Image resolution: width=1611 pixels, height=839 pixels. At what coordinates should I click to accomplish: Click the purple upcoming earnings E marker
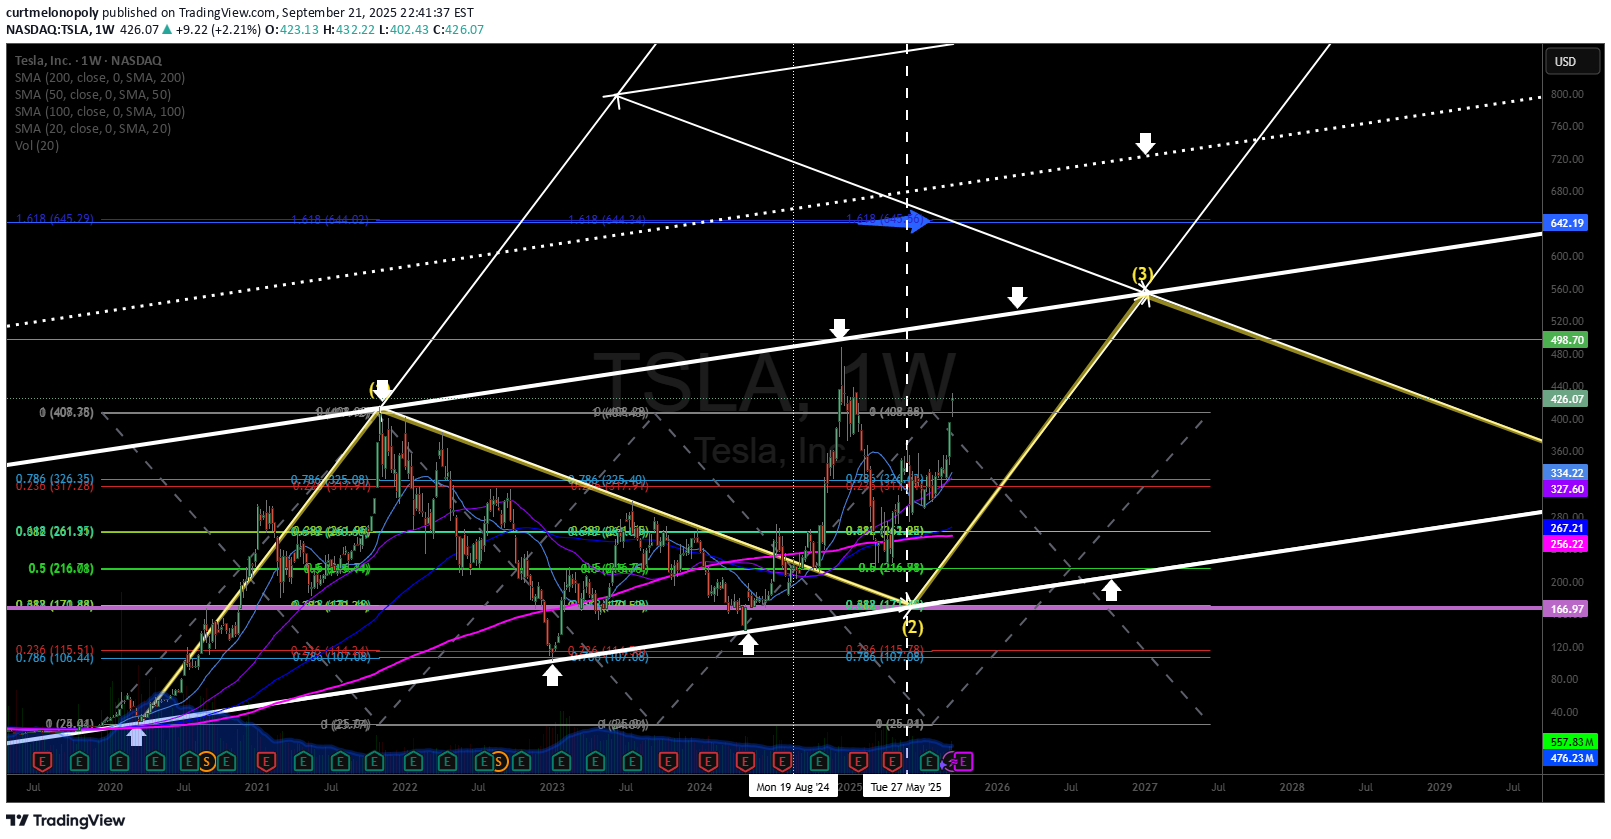963,762
